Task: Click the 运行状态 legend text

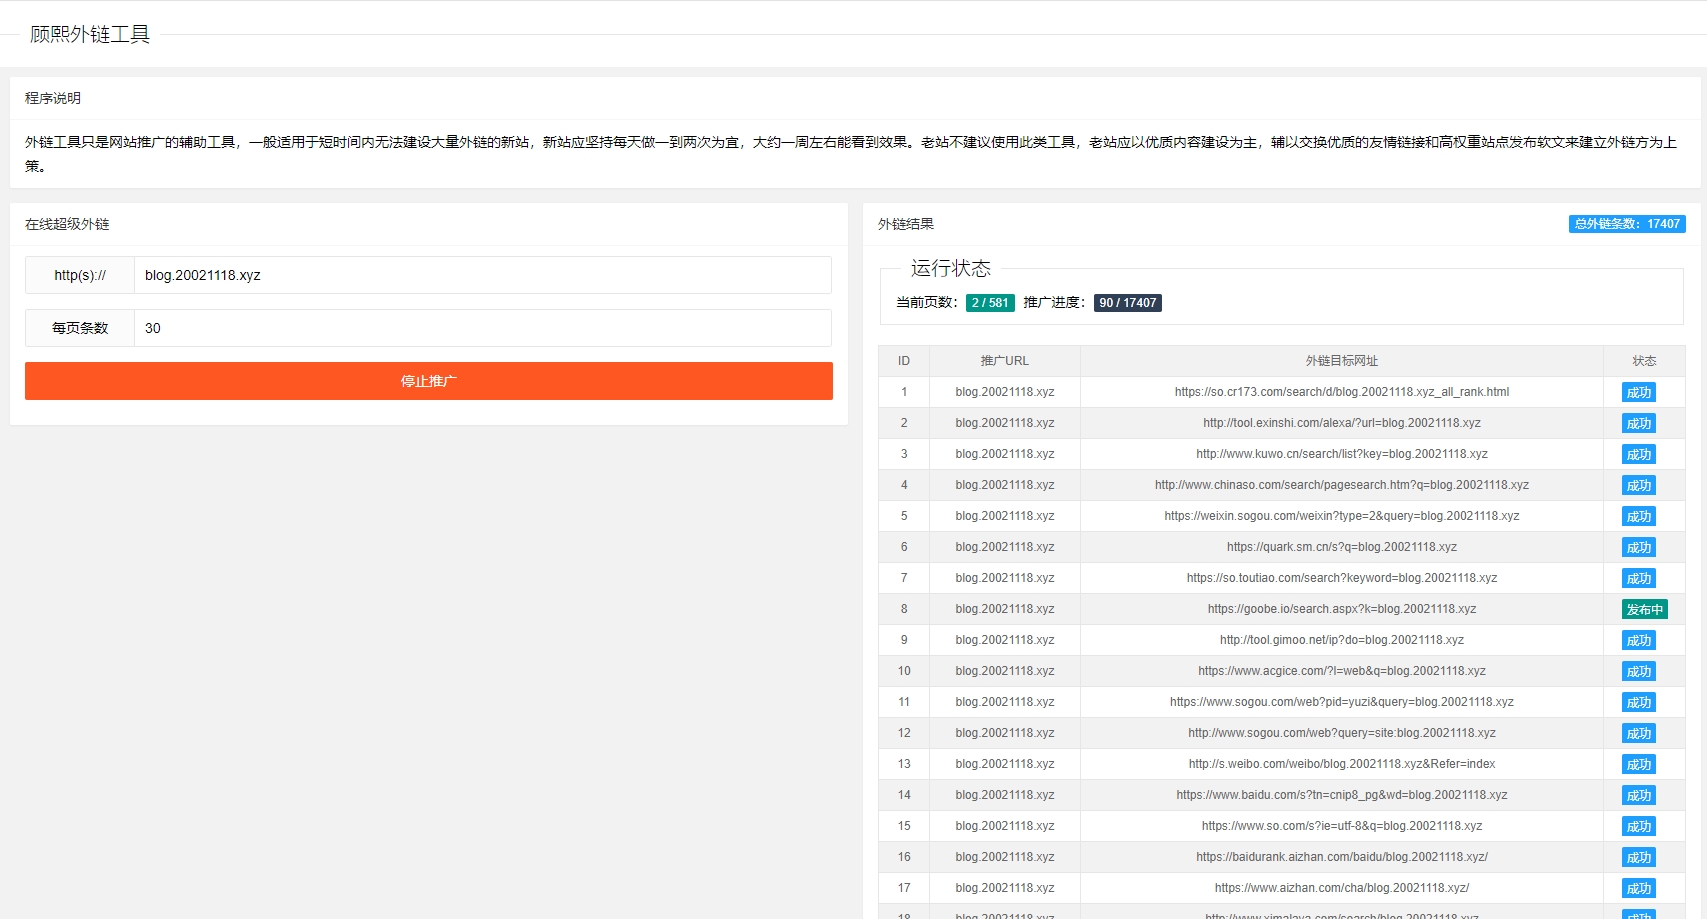Action: coord(951,268)
